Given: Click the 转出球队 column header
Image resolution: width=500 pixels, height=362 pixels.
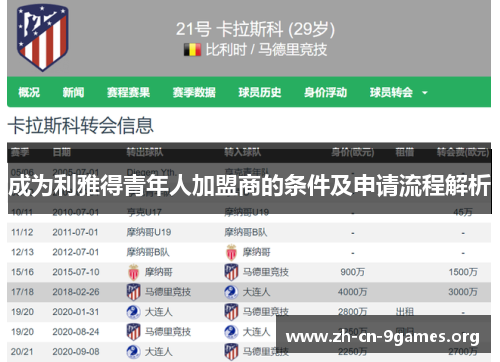Looking at the screenshot, I should point(145,153).
